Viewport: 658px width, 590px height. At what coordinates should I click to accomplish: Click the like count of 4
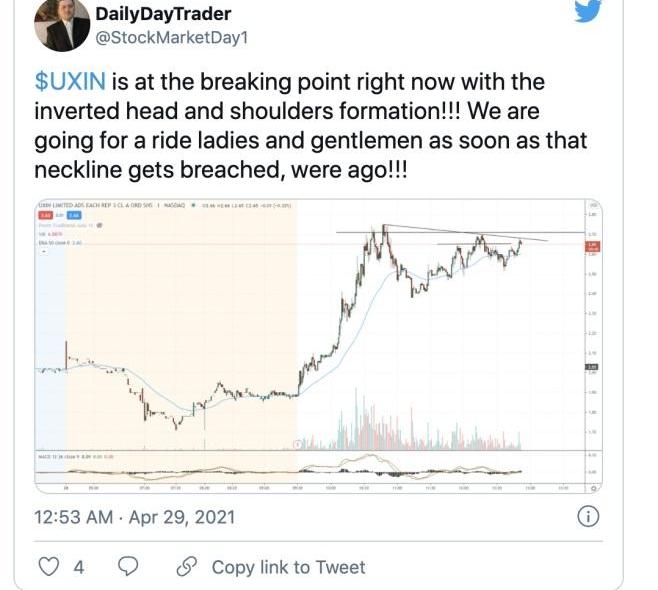point(79,568)
